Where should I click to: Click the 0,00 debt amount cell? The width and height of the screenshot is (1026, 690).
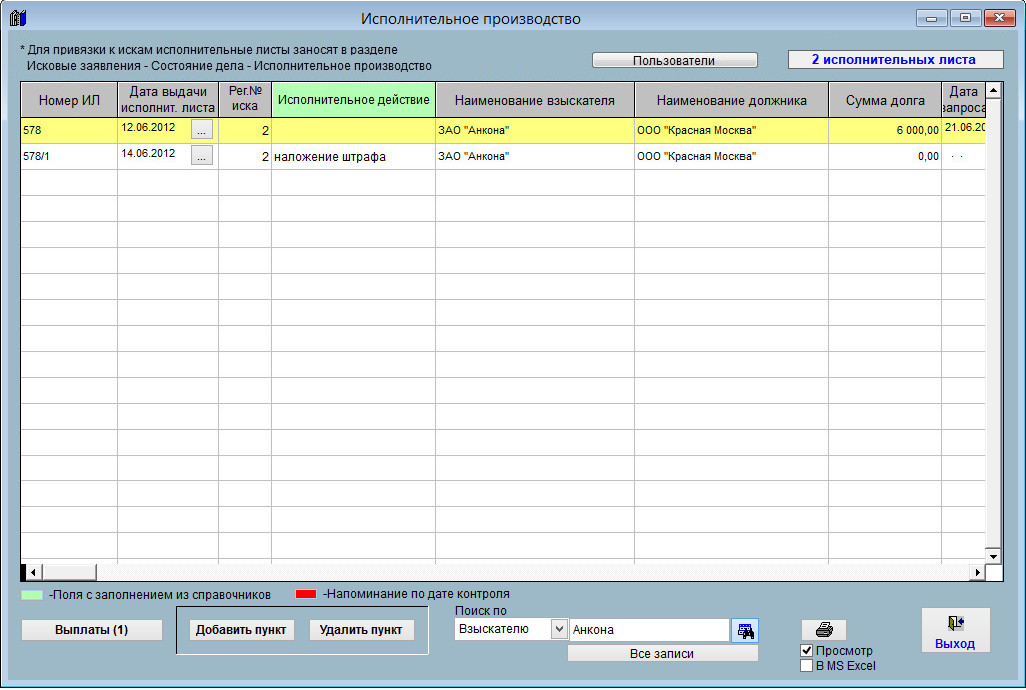tap(885, 156)
